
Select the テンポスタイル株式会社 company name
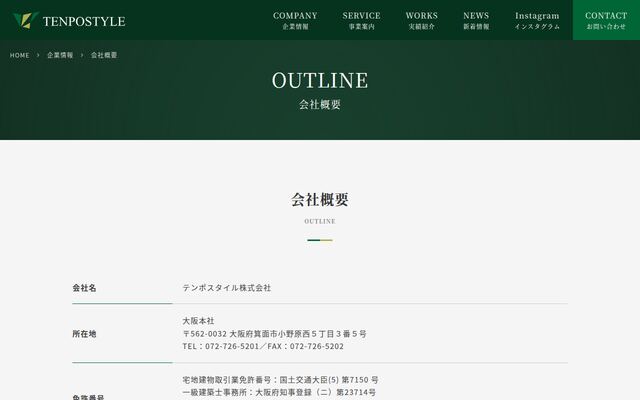[227, 288]
